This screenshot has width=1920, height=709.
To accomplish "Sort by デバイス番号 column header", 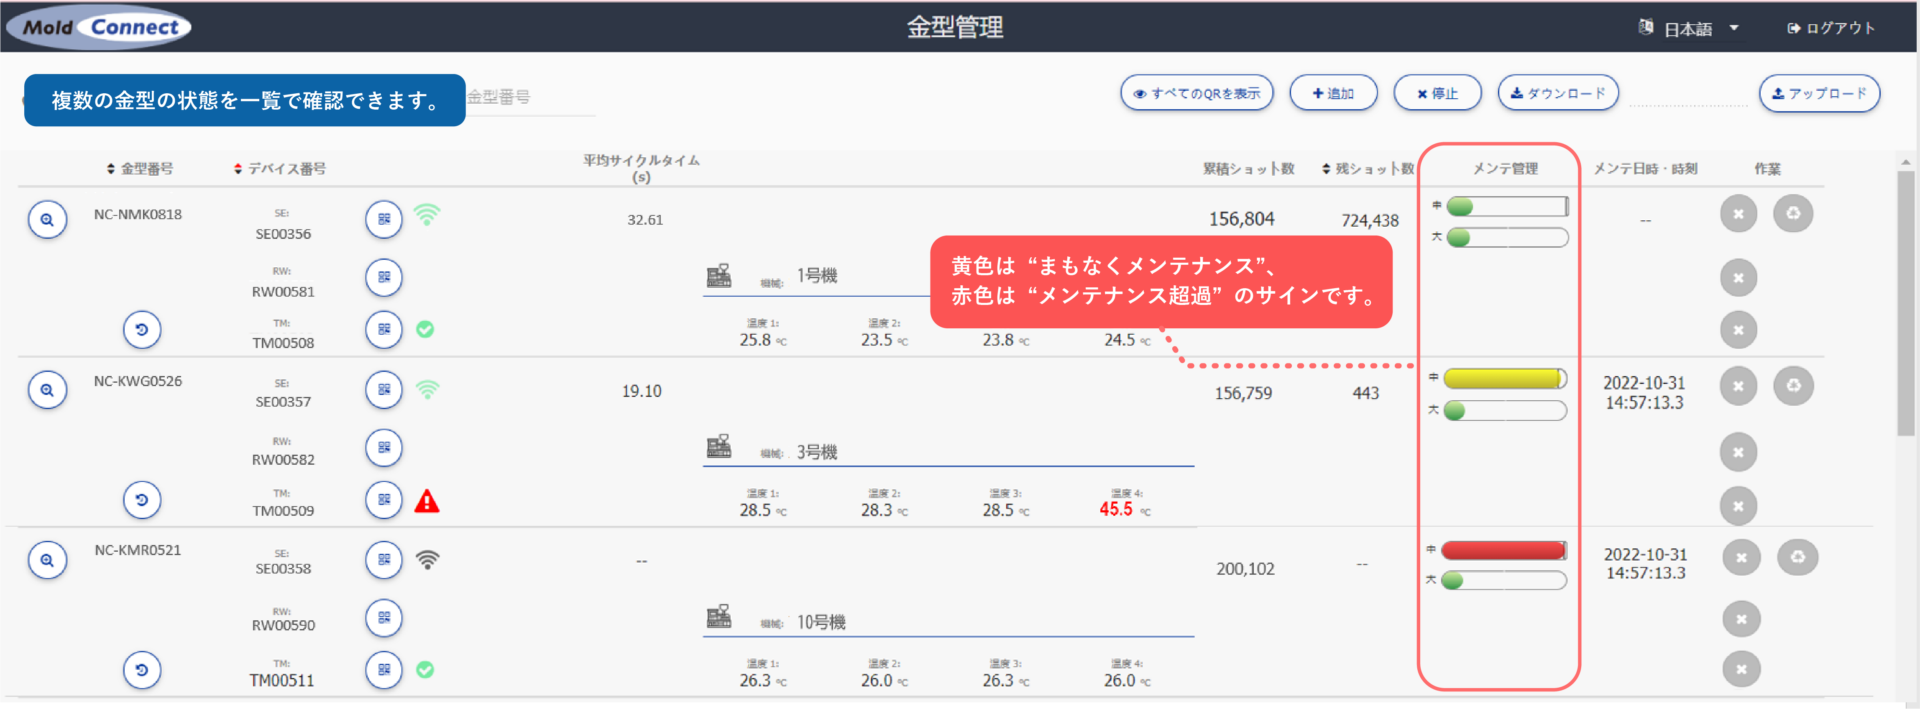I will point(280,169).
